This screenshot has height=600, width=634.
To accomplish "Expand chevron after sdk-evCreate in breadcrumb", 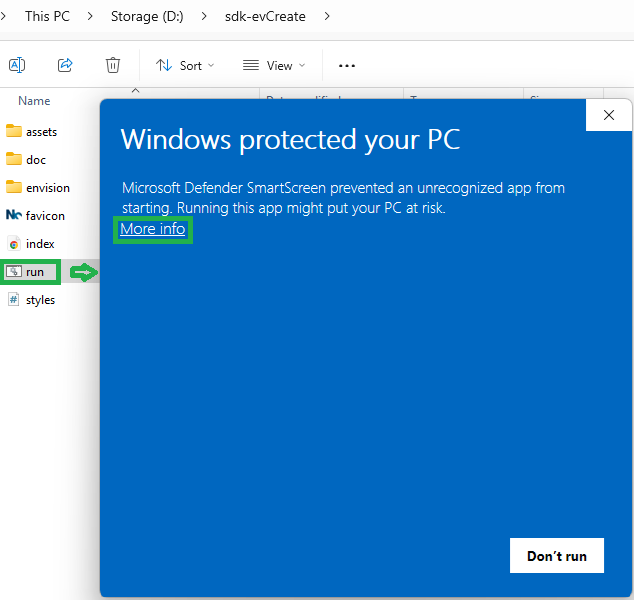I will click(327, 16).
